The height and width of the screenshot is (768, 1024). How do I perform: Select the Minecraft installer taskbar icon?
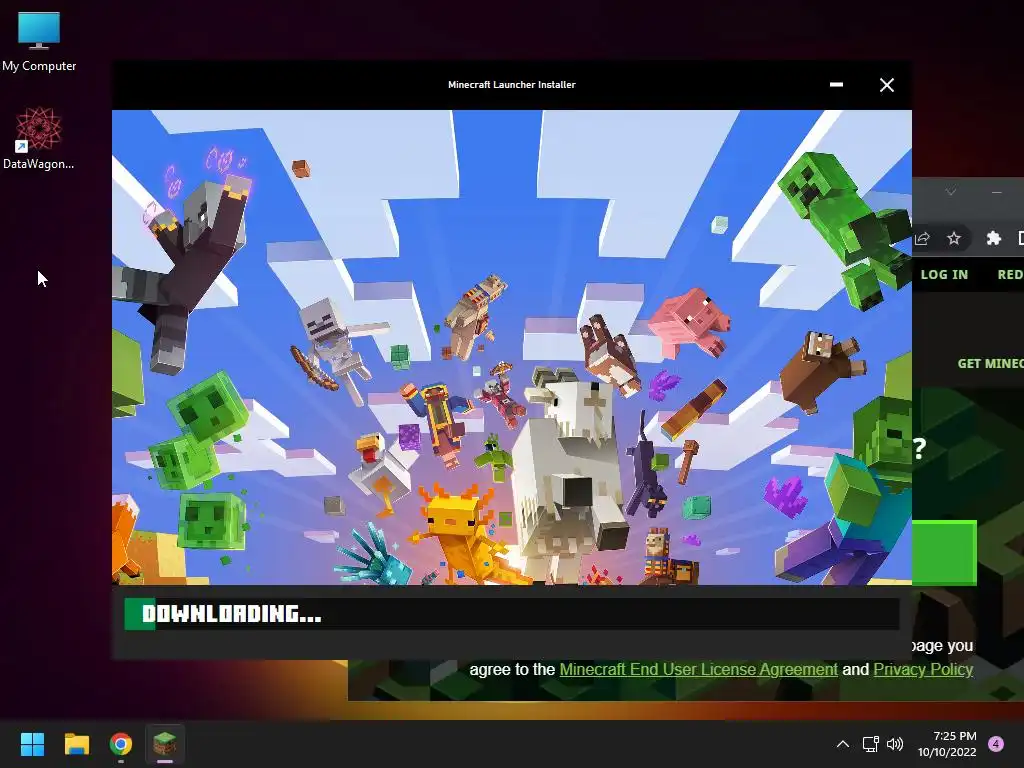[x=165, y=744]
